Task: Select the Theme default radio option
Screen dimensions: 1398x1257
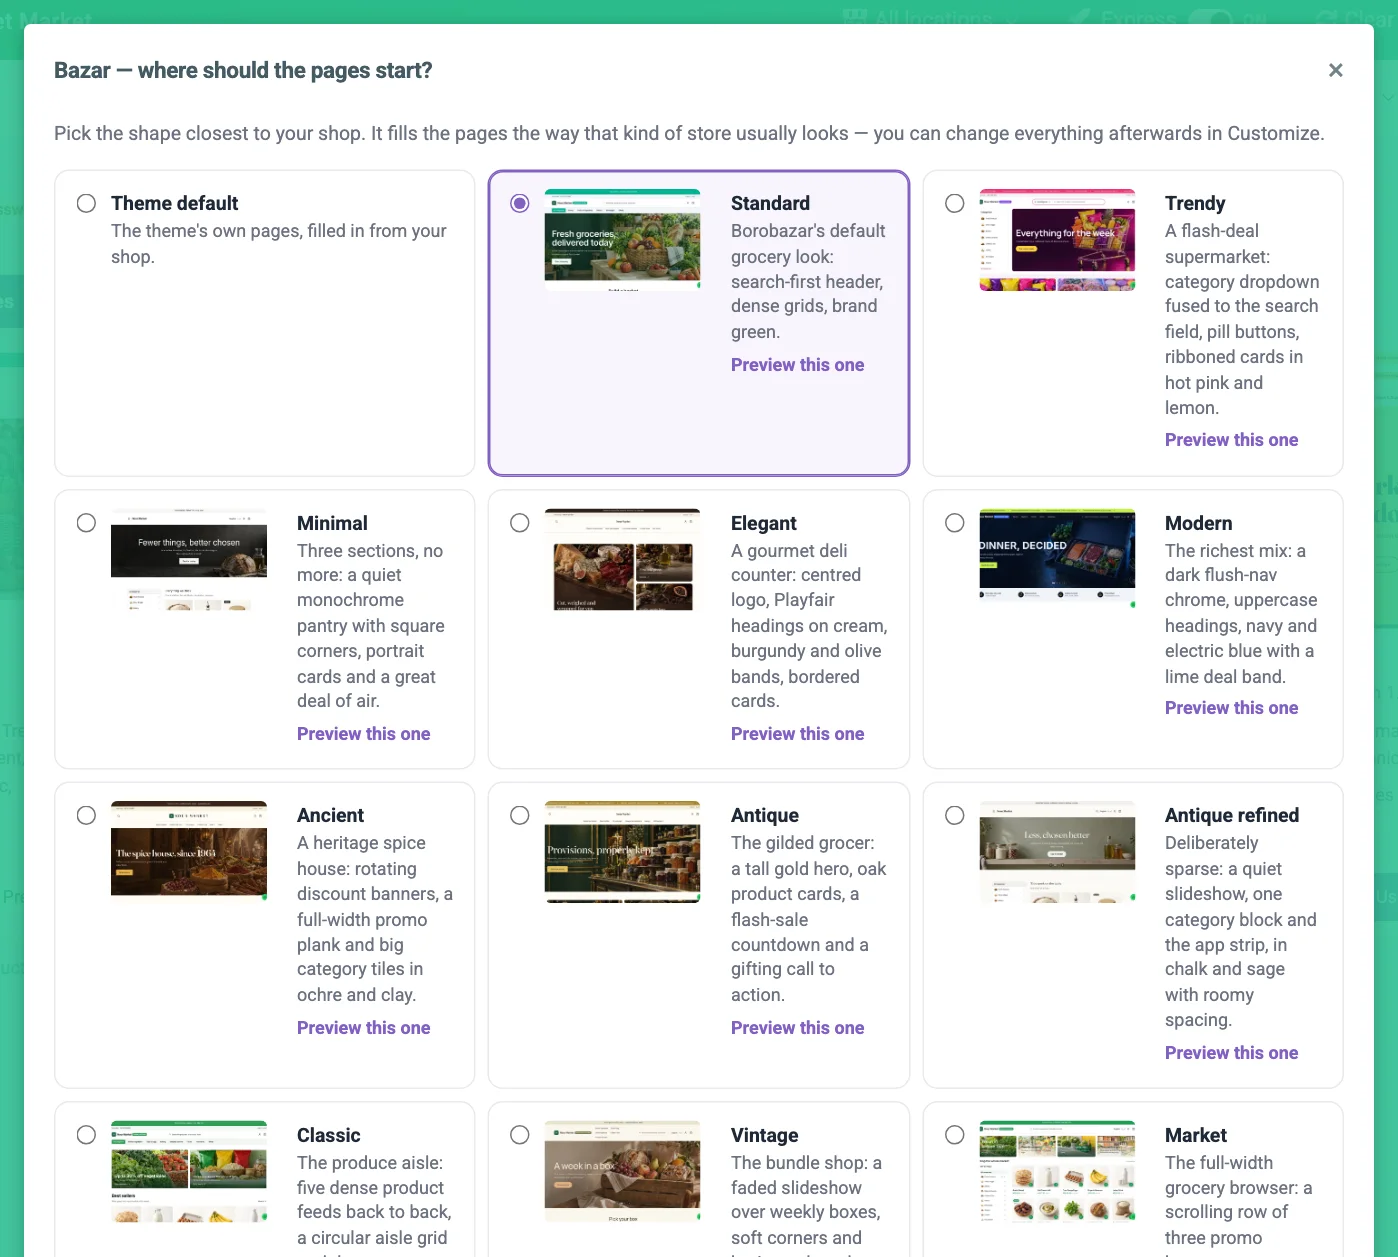Action: click(x=87, y=203)
